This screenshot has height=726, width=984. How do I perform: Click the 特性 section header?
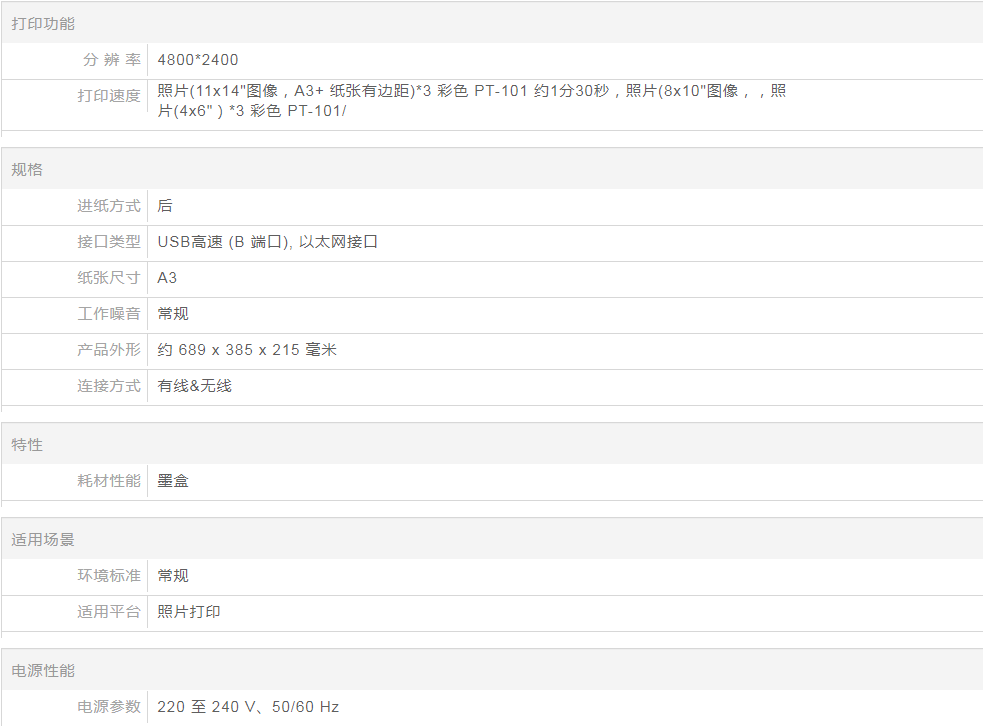click(x=27, y=444)
